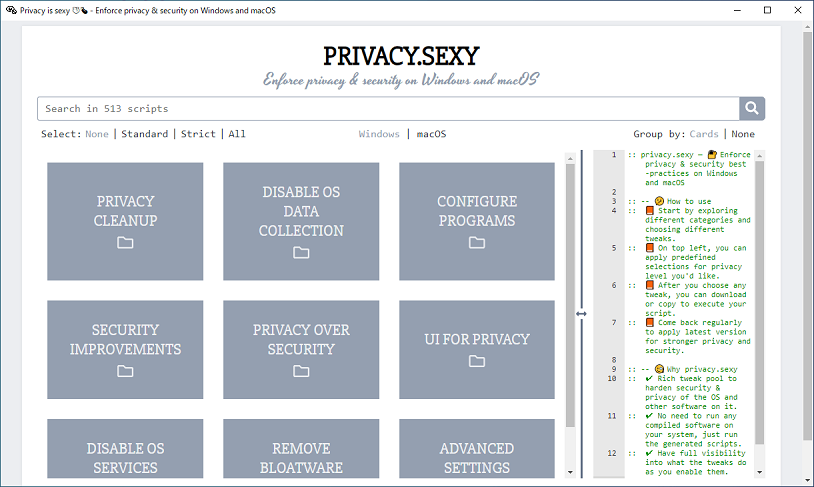Select All scripts preset

click(237, 134)
